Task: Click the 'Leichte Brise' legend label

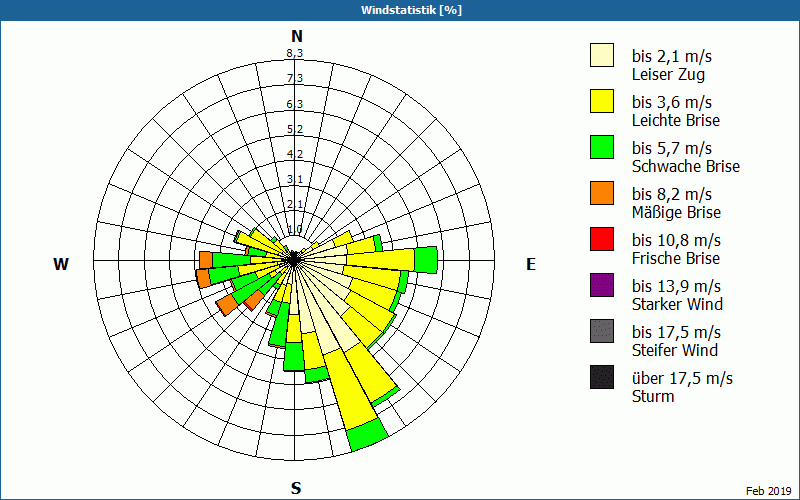Action: tap(676, 120)
